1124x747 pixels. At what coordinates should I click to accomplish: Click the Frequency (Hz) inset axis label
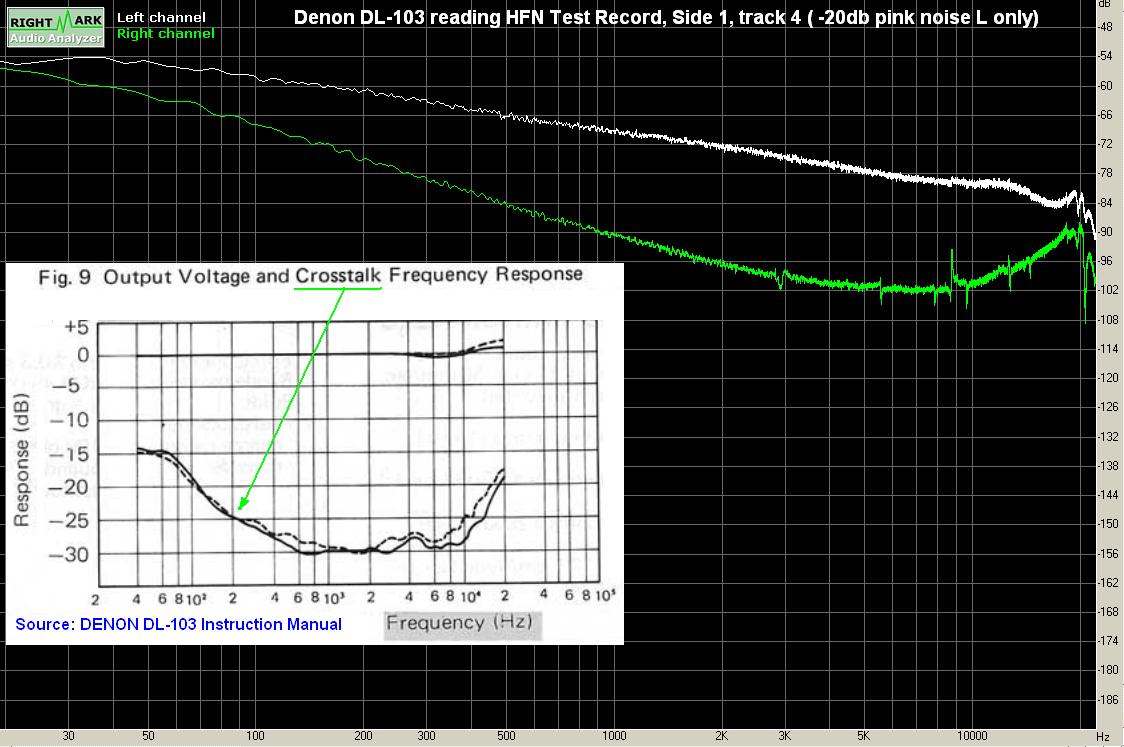click(459, 622)
